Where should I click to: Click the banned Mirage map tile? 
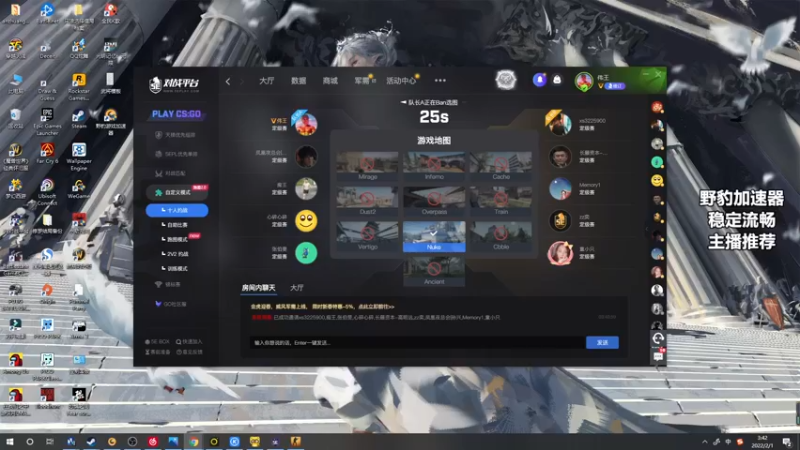pyautogui.click(x=367, y=166)
